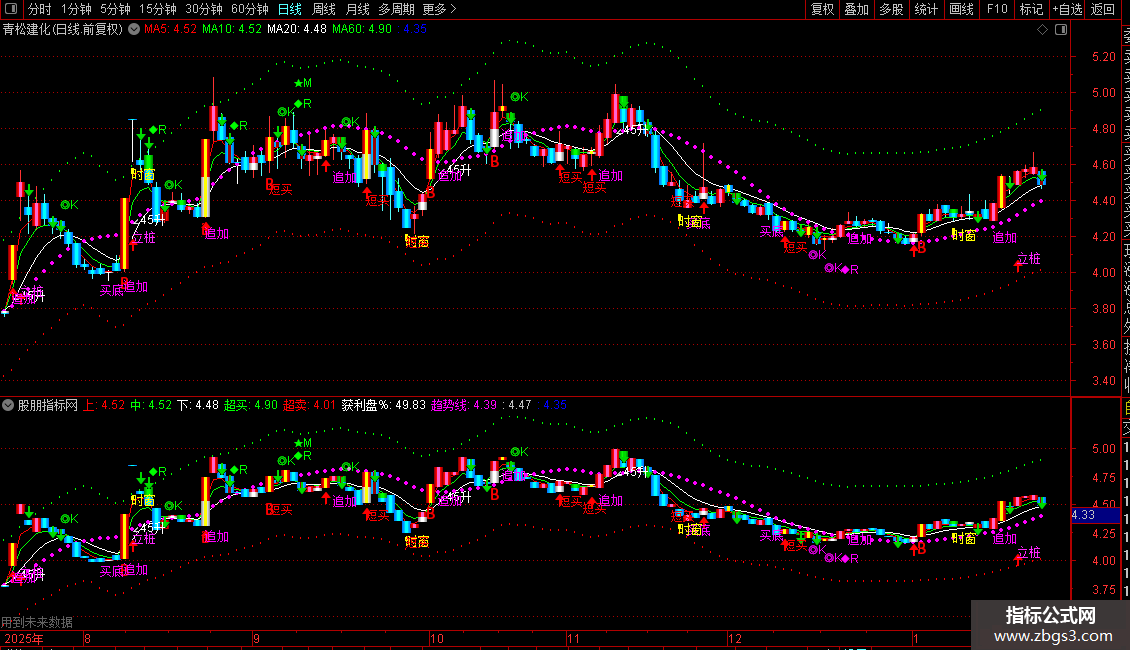1130x650 pixels.
Task: Click the 2025年 label on time axis
Action: coord(24,638)
